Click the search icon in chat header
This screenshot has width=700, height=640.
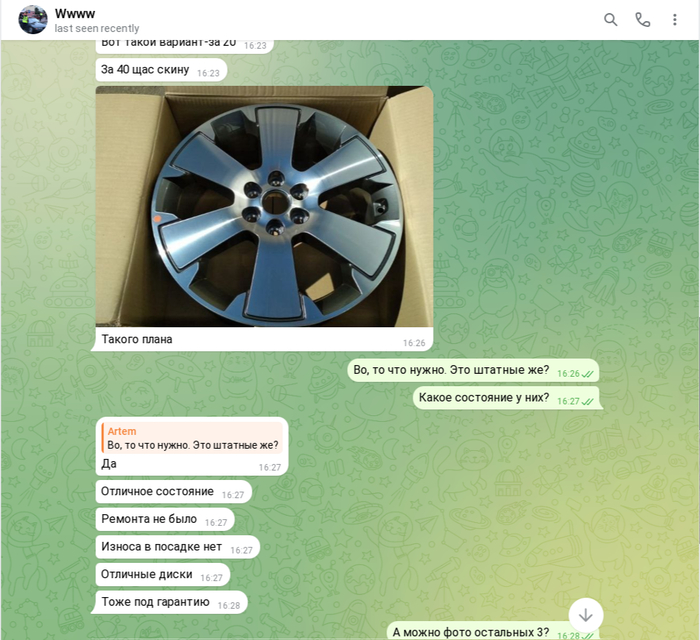pyautogui.click(x=611, y=20)
